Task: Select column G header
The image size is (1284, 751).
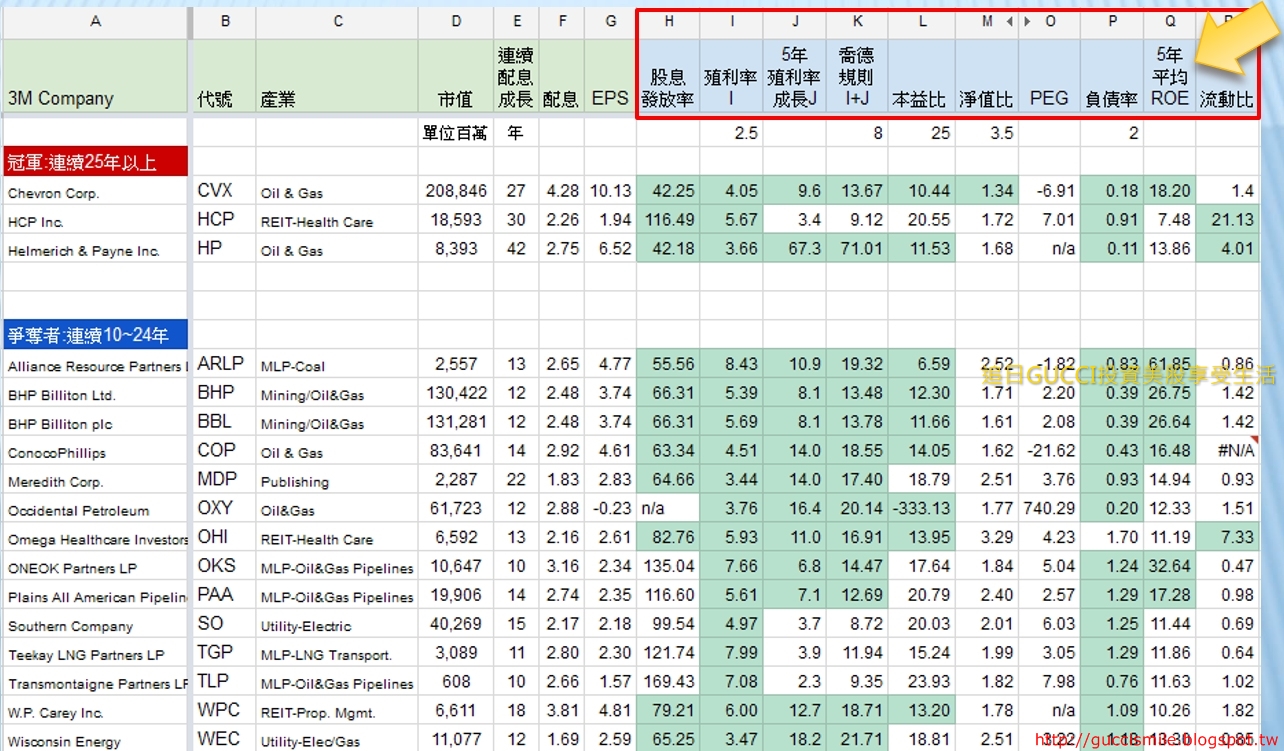Action: click(610, 21)
